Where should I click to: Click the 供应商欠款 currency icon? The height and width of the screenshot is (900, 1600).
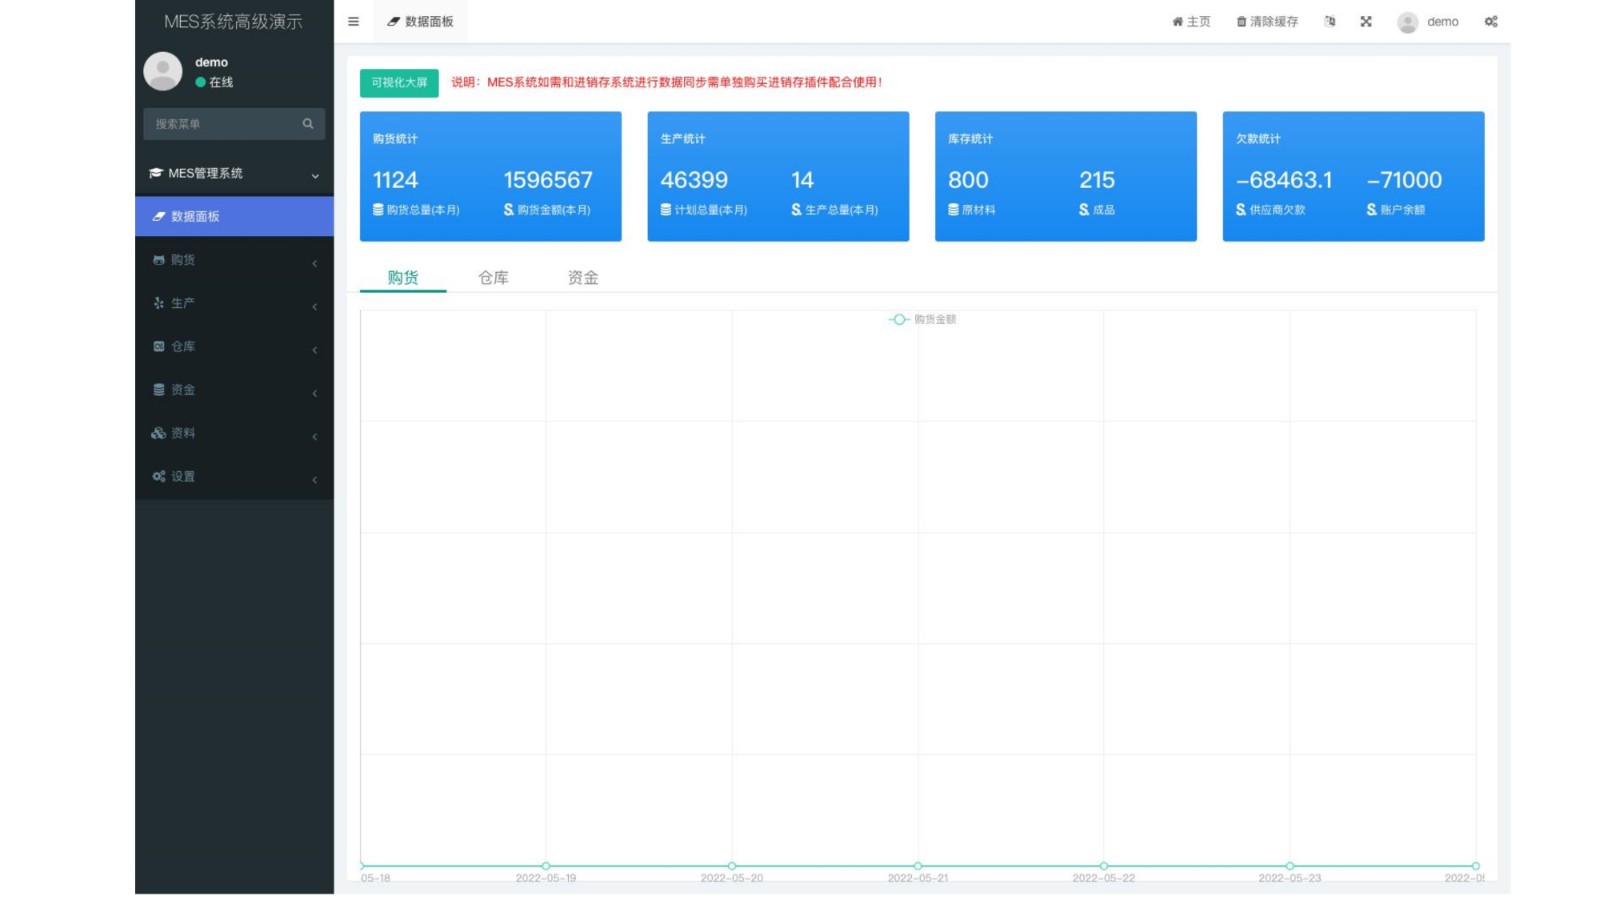1241,210
